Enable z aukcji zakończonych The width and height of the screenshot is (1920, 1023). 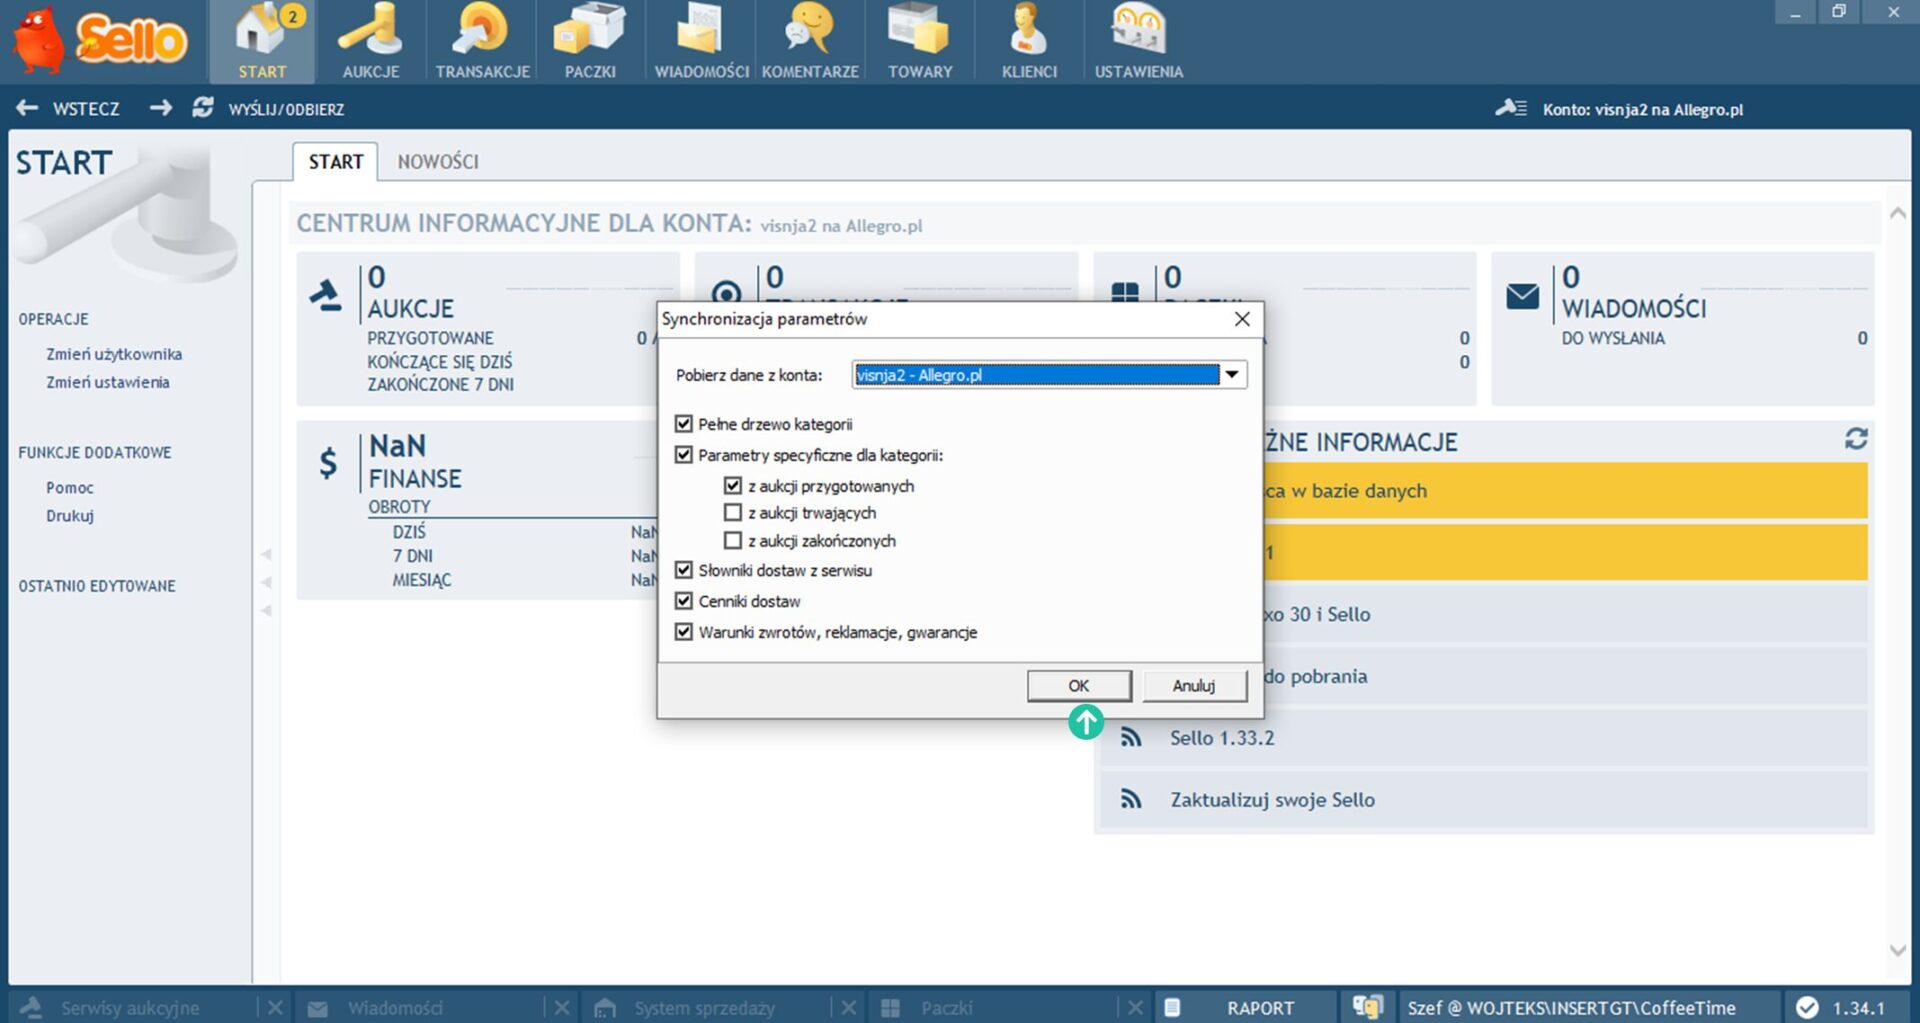click(733, 541)
